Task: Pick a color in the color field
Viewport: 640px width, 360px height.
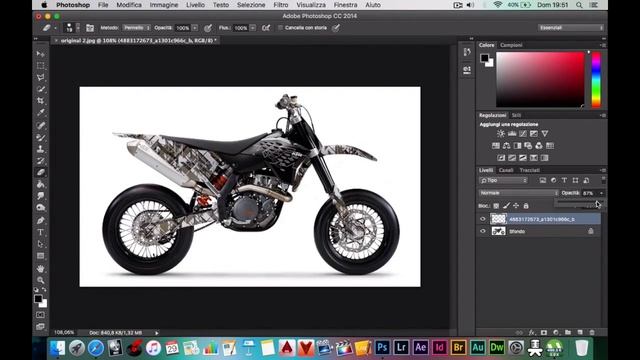Action: pyautogui.click(x=540, y=80)
